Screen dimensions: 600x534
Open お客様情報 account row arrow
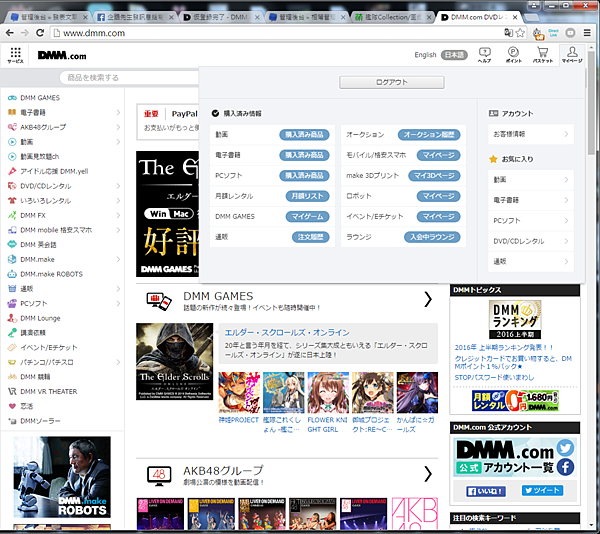566,134
